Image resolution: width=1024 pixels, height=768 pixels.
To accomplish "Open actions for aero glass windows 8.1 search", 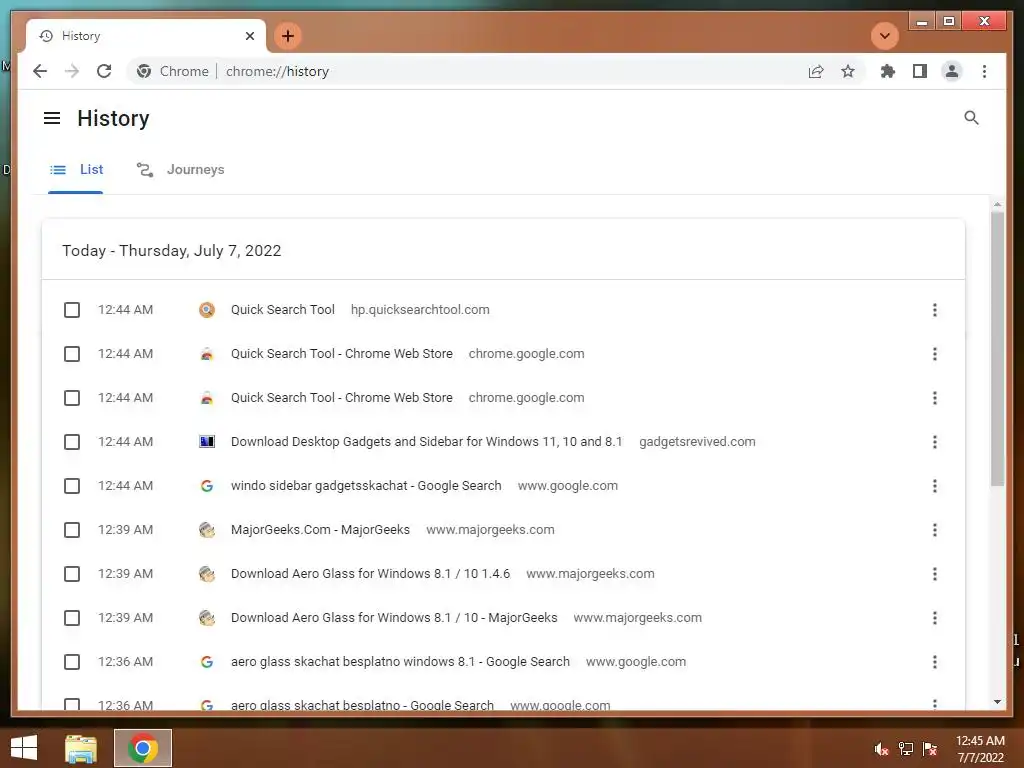I will (x=935, y=662).
